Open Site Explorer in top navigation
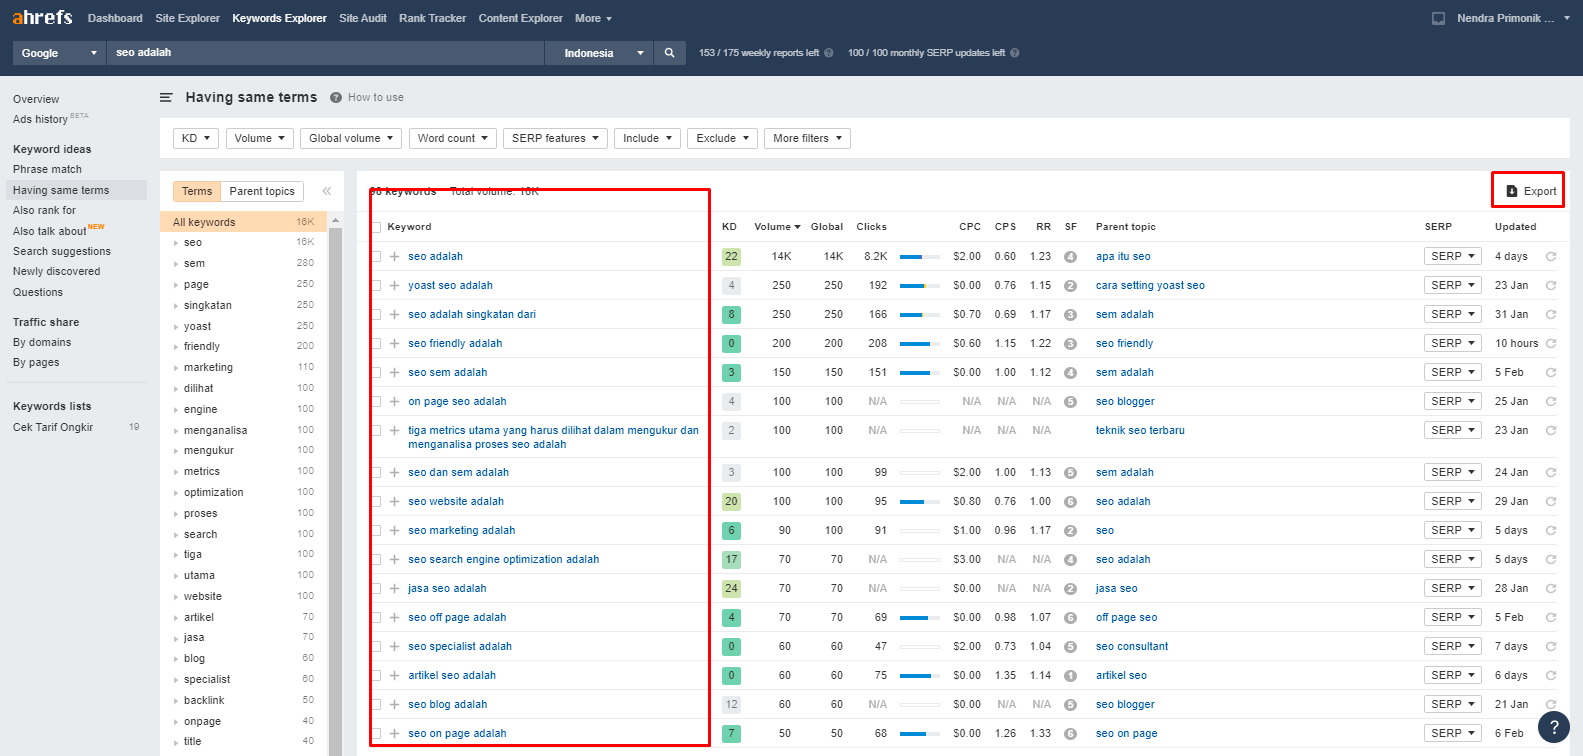The width and height of the screenshot is (1583, 756). [x=187, y=18]
